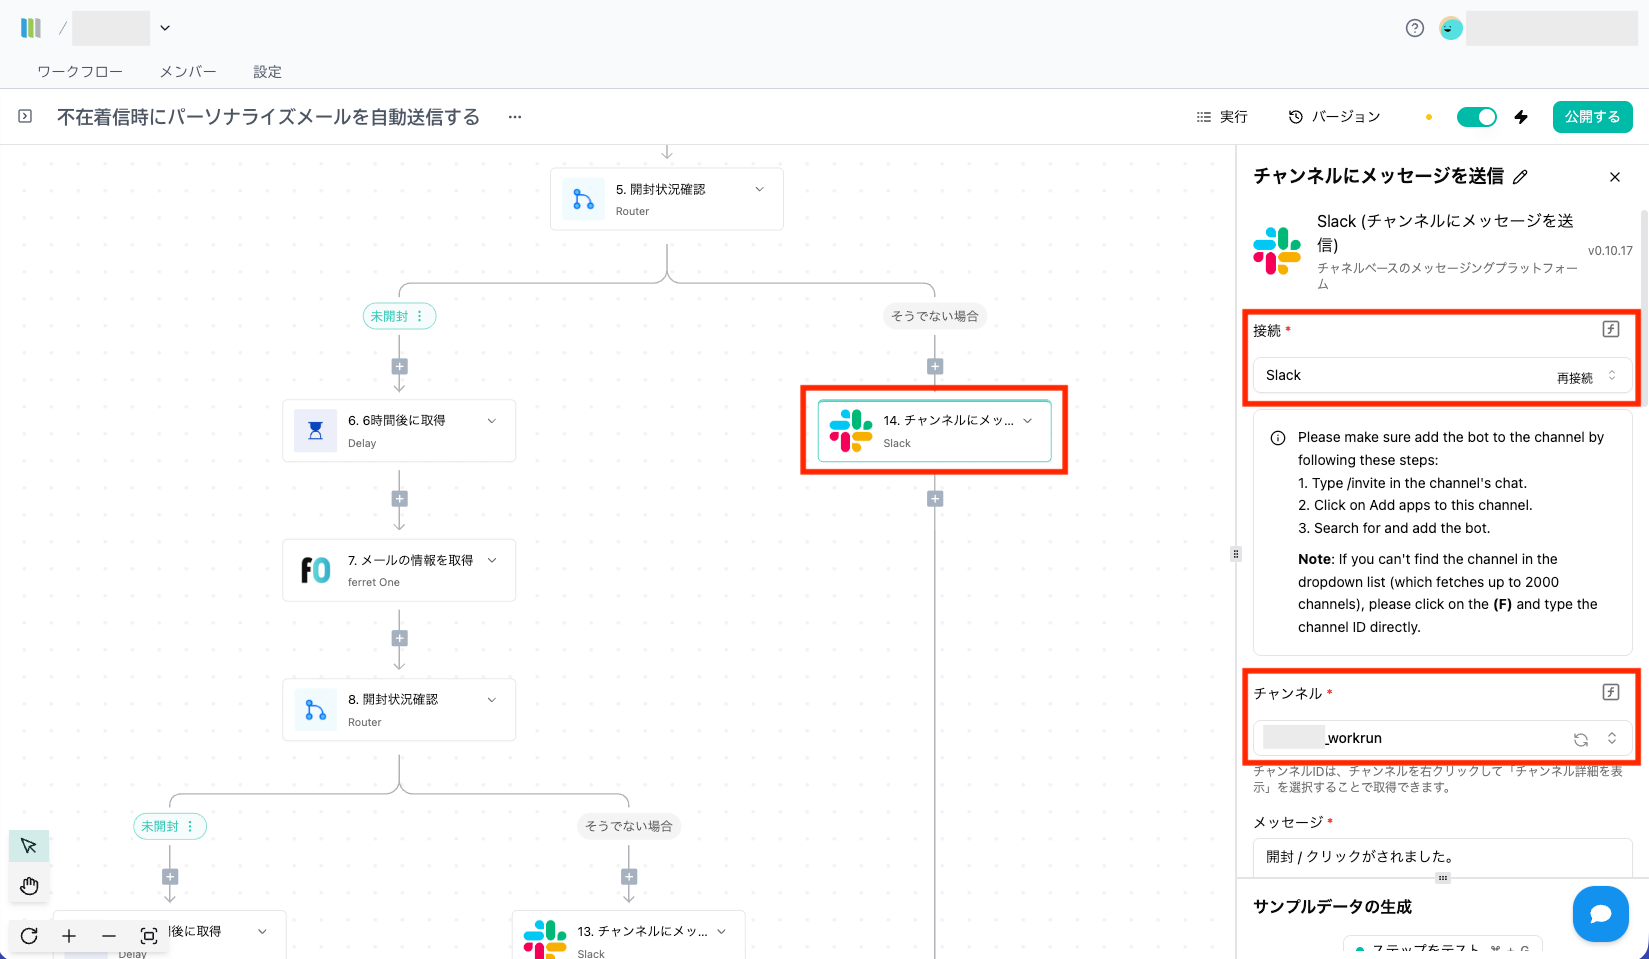This screenshot has width=1649, height=959.
Task: Click the help question mark icon
Action: 1414,28
